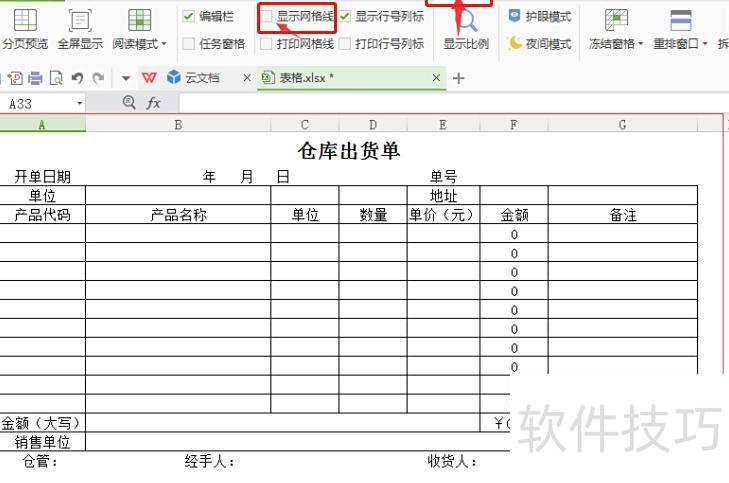Screen dimensions: 729x483
Task: Switch to 全屏显示 full screen view
Action: pyautogui.click(x=80, y=30)
